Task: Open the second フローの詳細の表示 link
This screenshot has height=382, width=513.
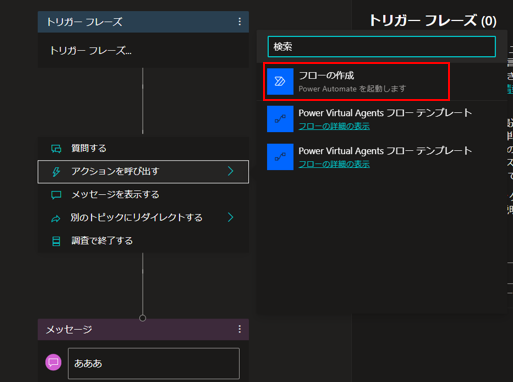Action: coord(334,164)
